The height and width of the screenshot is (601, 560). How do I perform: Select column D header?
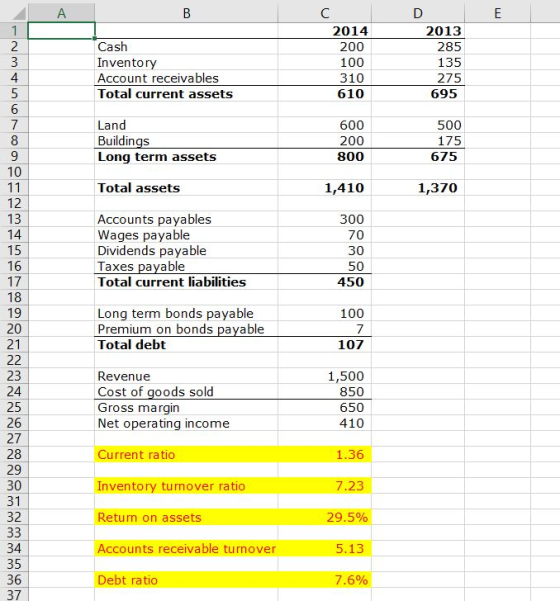coord(418,13)
